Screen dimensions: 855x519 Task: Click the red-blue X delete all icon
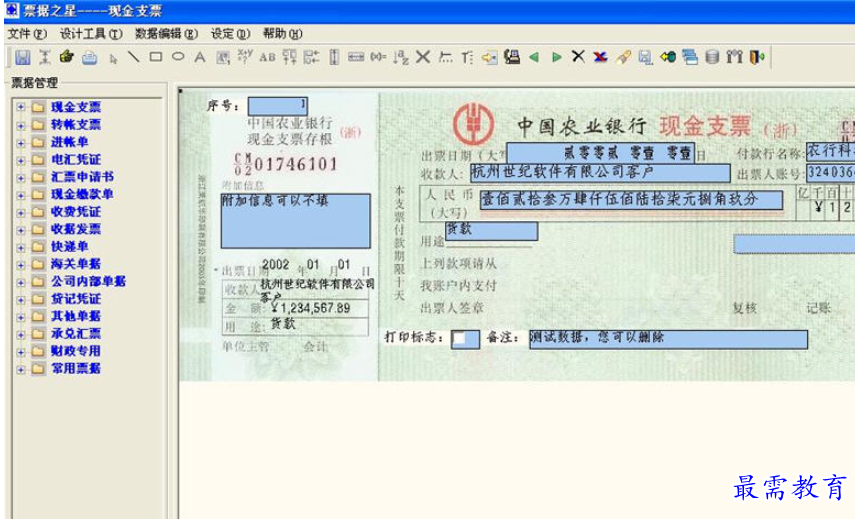click(x=600, y=57)
